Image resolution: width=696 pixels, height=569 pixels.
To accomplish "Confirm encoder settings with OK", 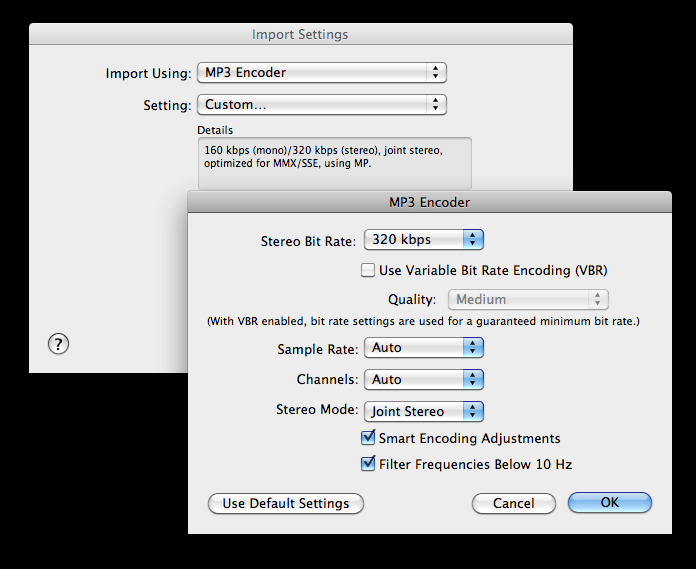I will (610, 503).
